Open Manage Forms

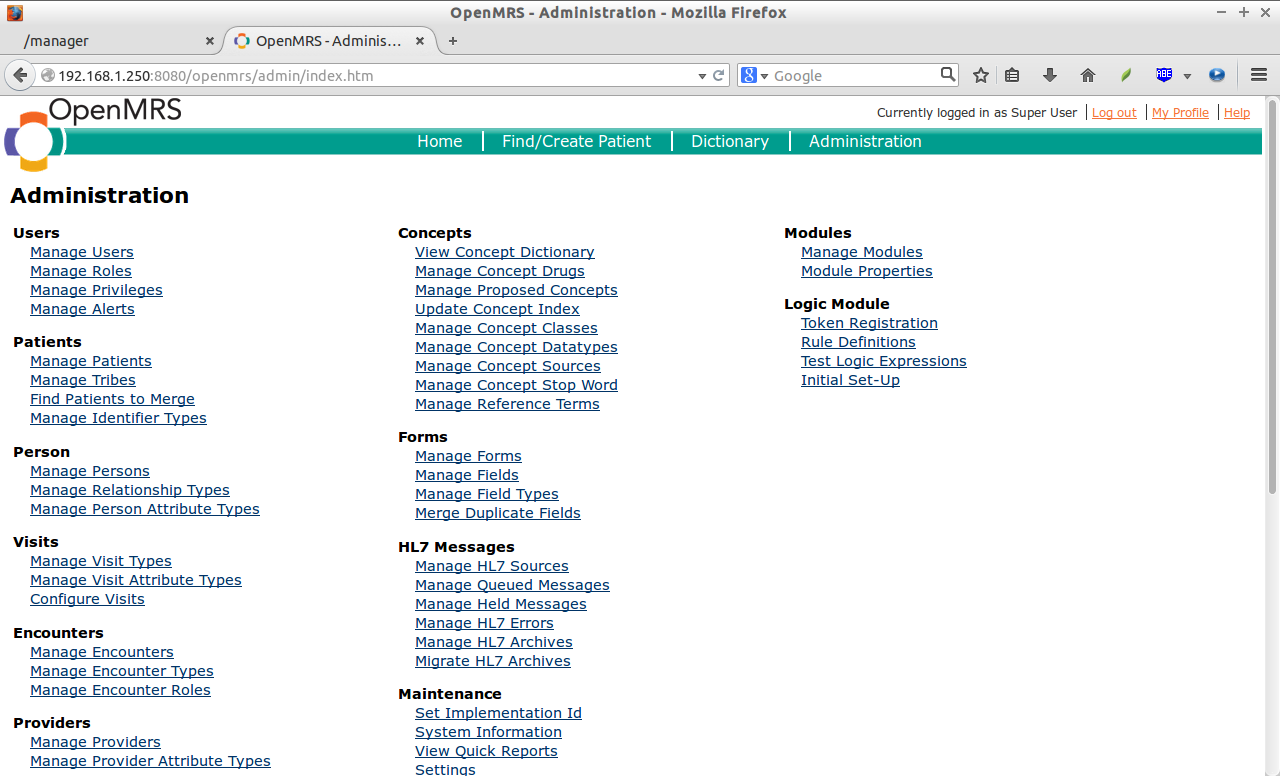[468, 456]
